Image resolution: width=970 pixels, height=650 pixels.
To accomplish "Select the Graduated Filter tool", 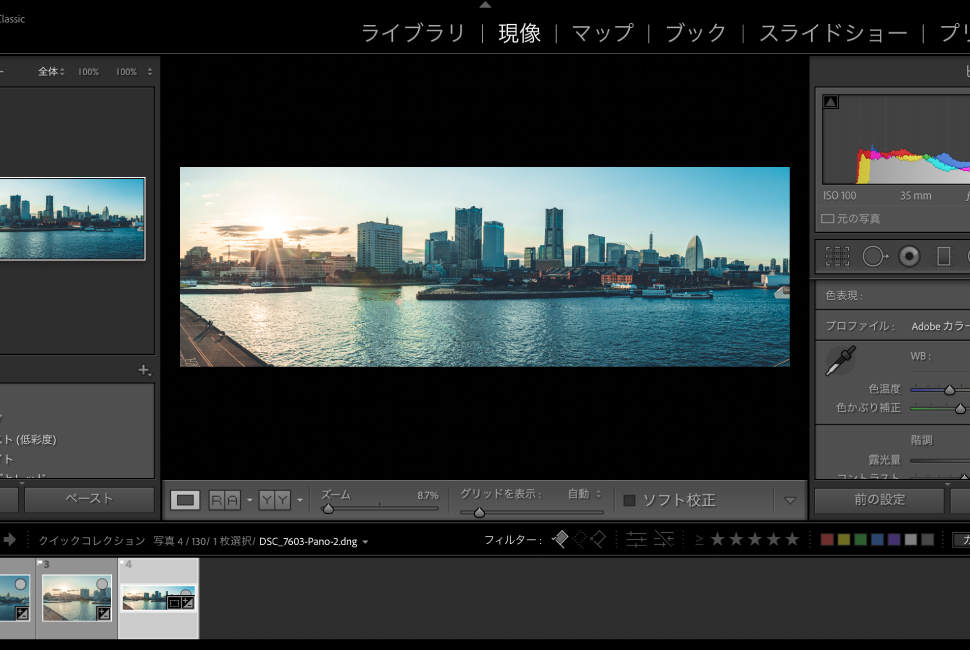I will coord(943,256).
